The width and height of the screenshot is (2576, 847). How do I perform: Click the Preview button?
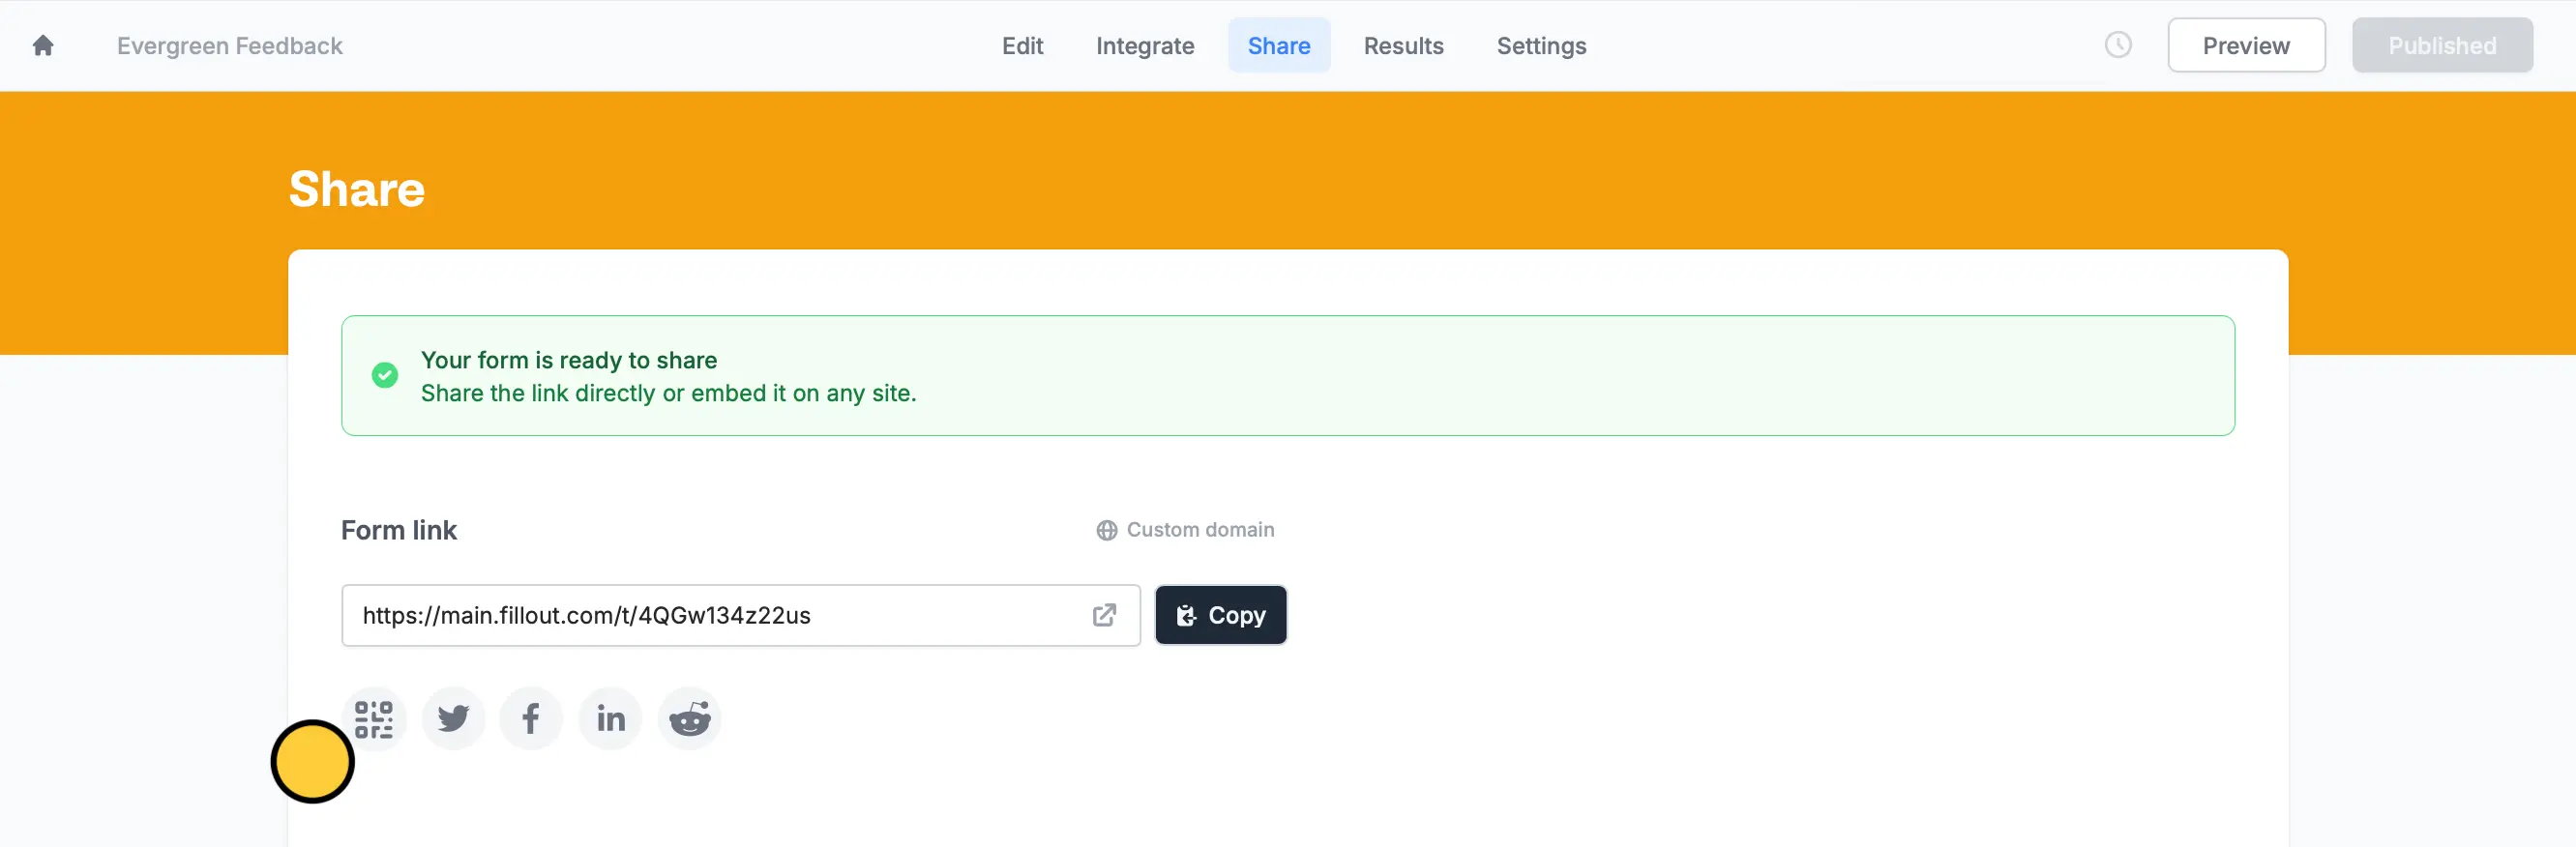[x=2246, y=45]
